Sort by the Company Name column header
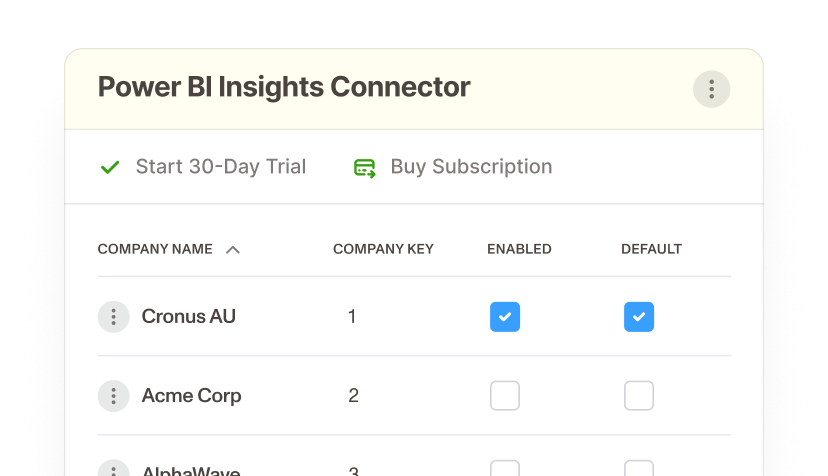Viewport: 828px width, 476px height. (x=155, y=249)
